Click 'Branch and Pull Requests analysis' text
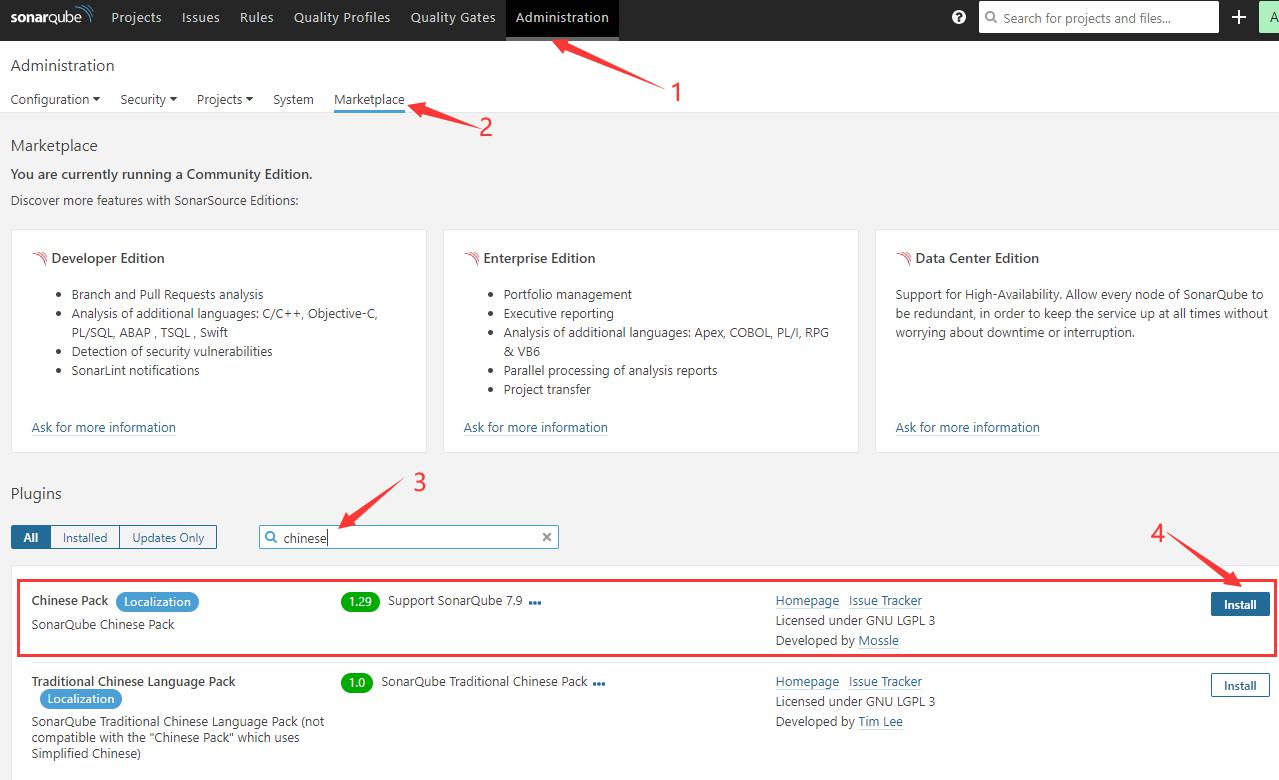The image size is (1279, 780). coord(168,294)
